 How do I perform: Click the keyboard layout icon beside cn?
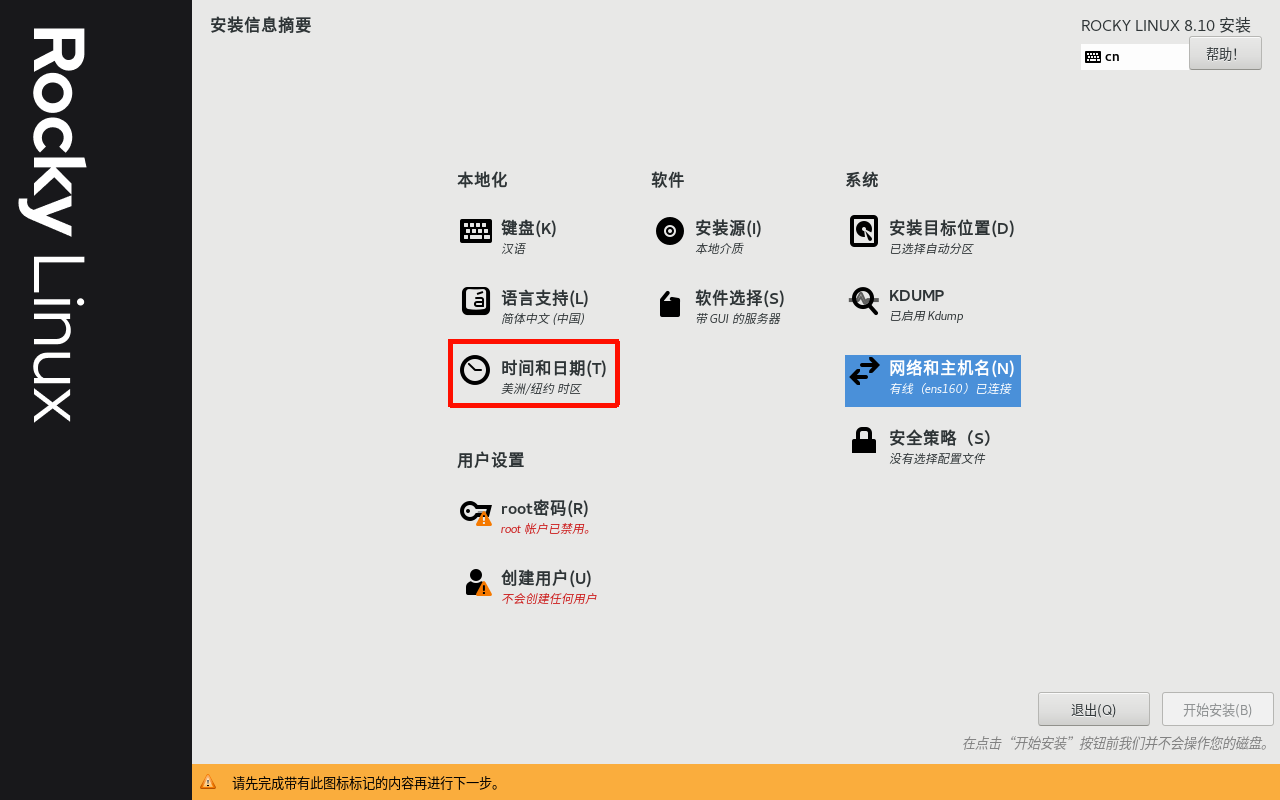(x=1093, y=57)
